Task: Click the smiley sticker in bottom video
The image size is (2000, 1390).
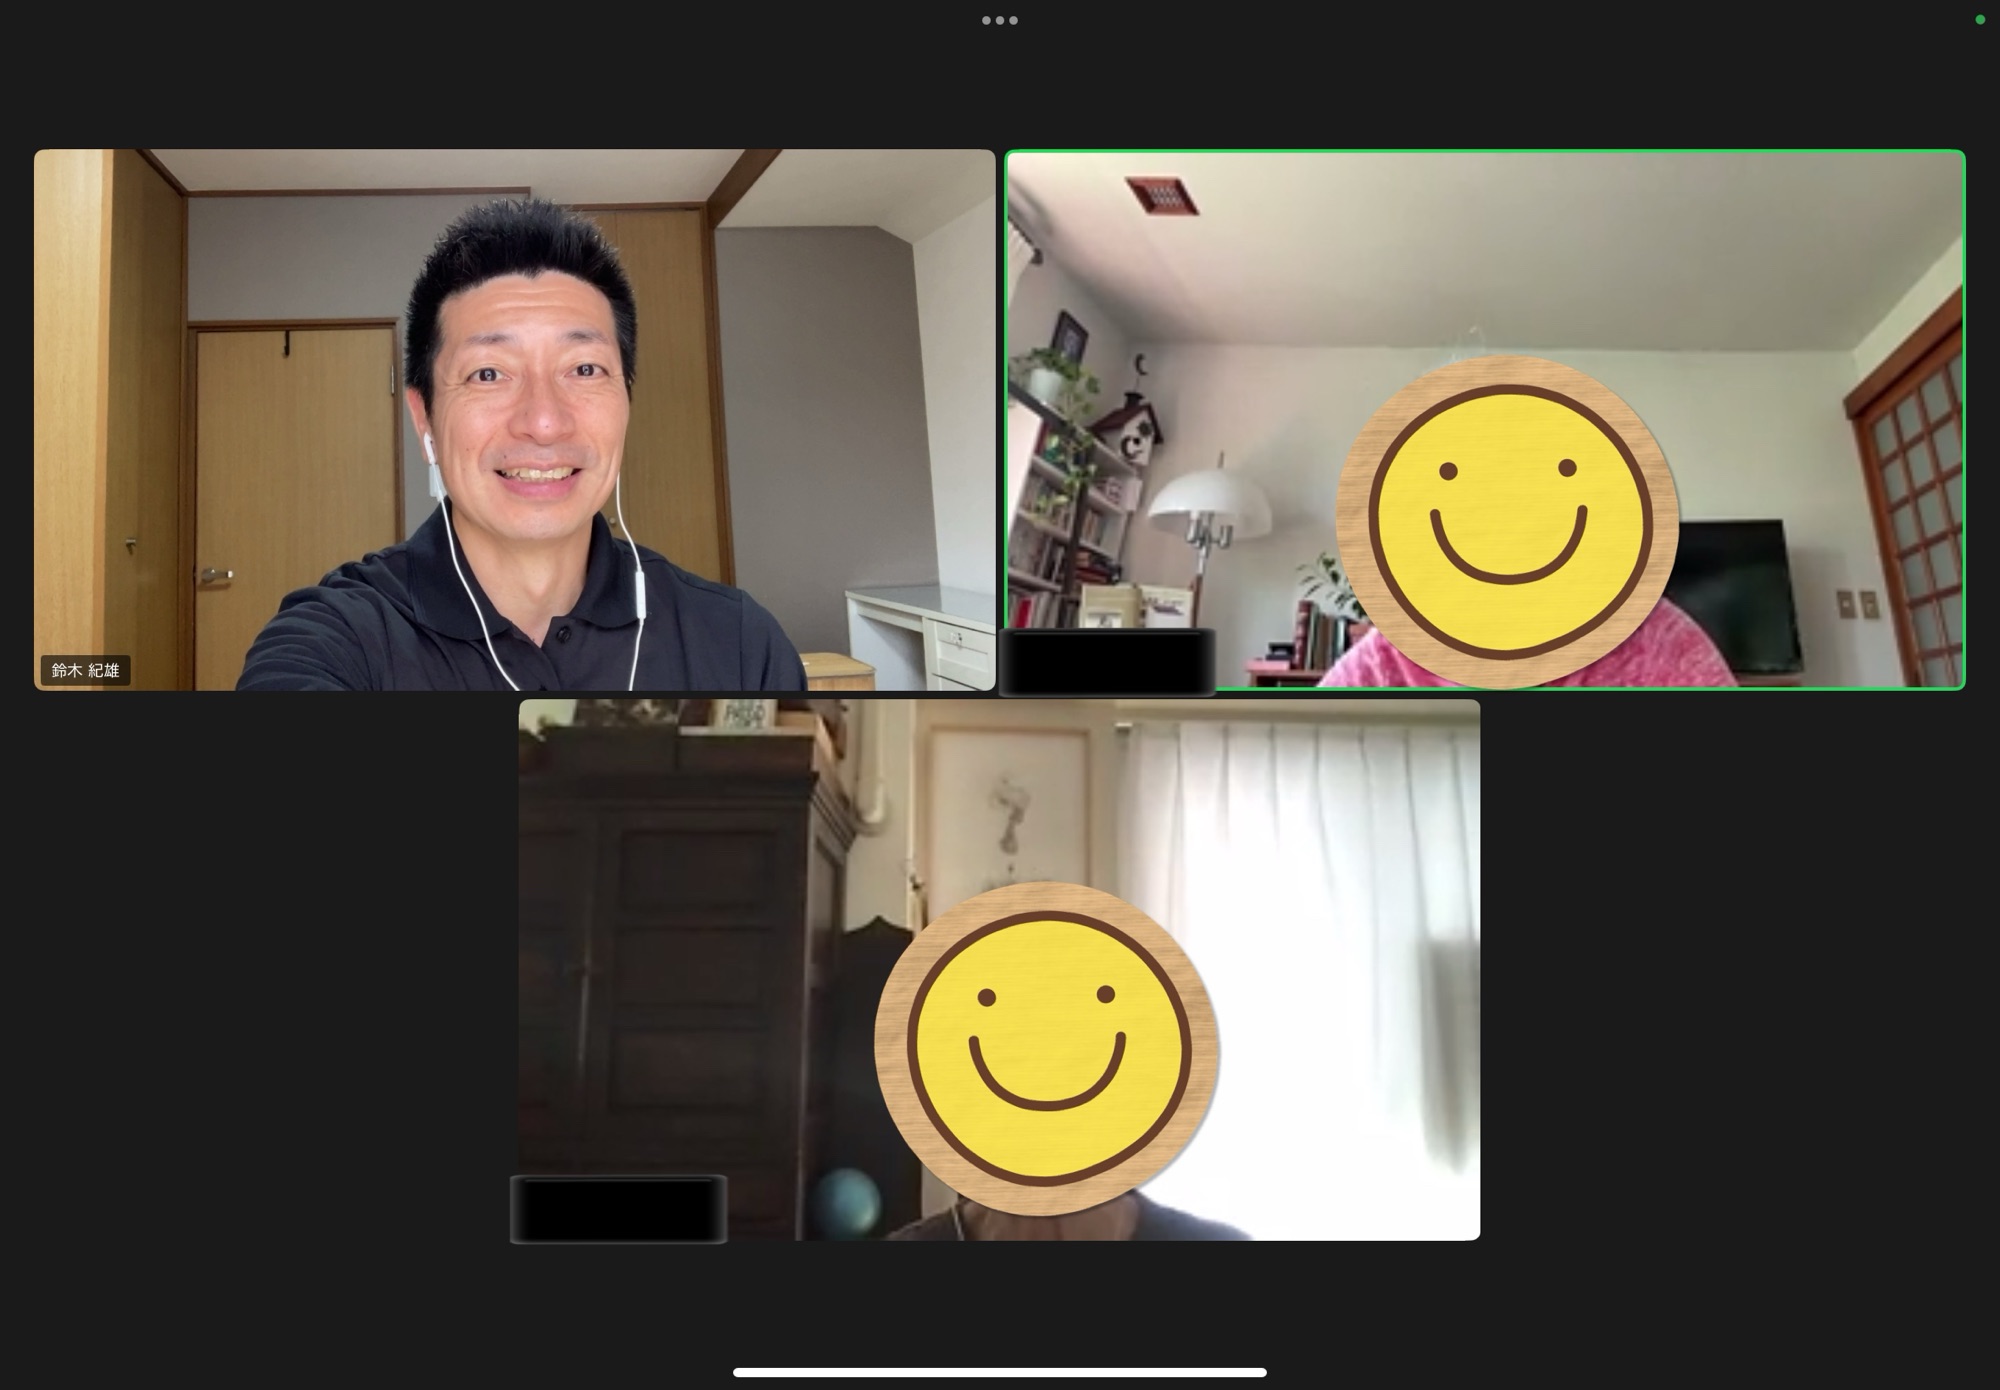Action: [x=1046, y=1048]
